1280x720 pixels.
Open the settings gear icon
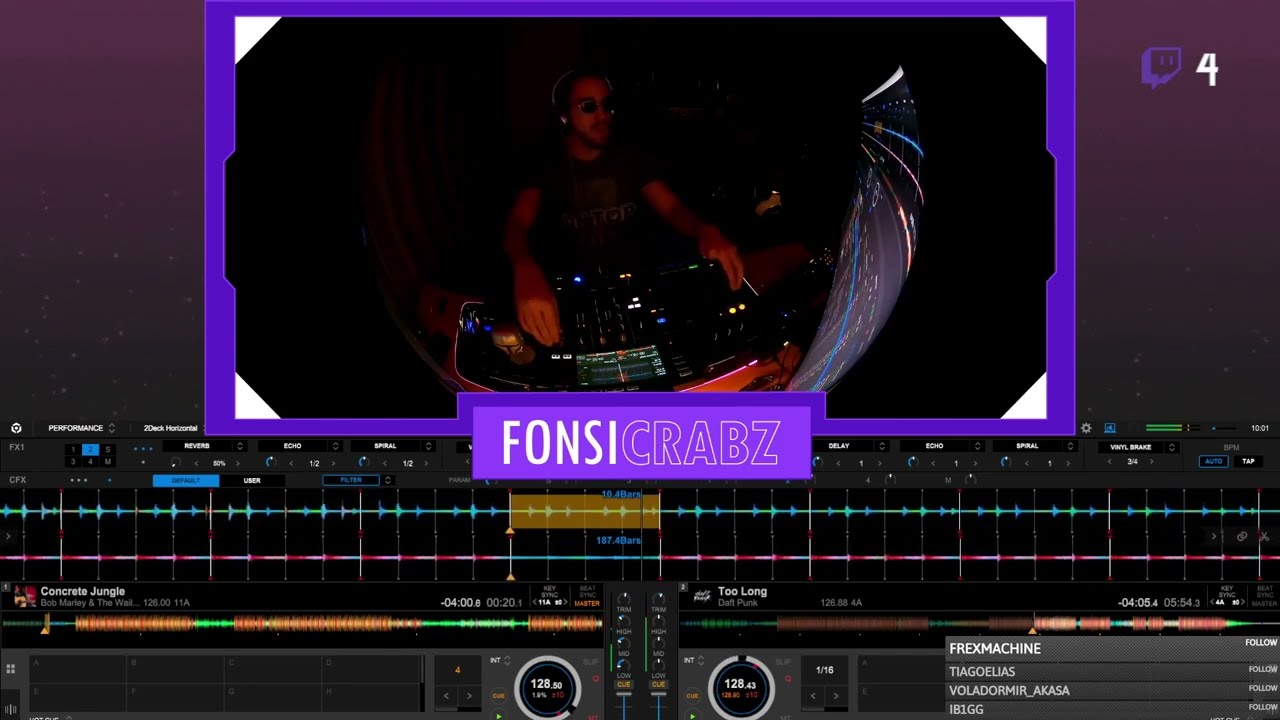(1086, 428)
